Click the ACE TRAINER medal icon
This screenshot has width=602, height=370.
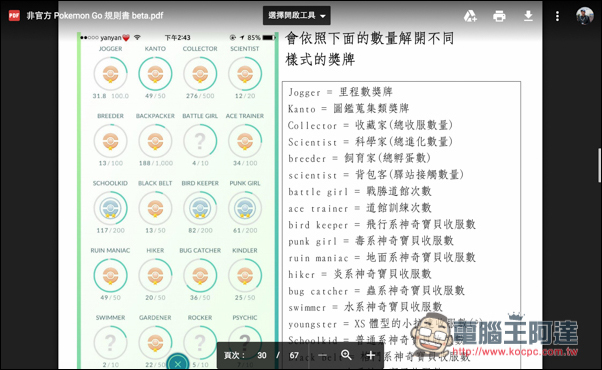(x=245, y=141)
